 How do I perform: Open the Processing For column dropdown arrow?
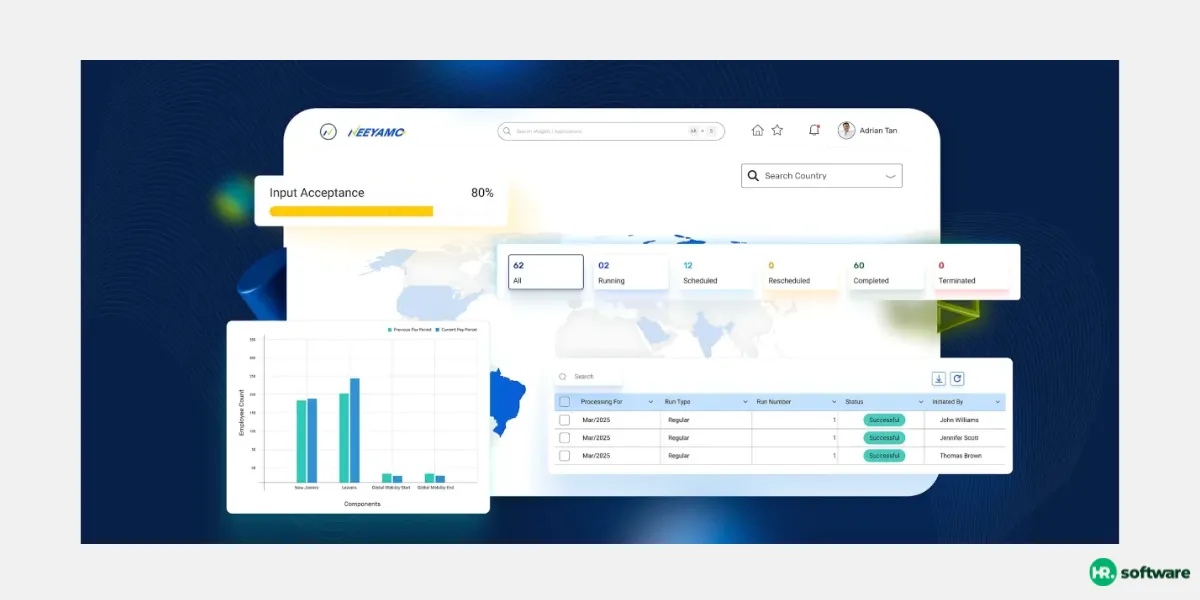click(x=652, y=402)
